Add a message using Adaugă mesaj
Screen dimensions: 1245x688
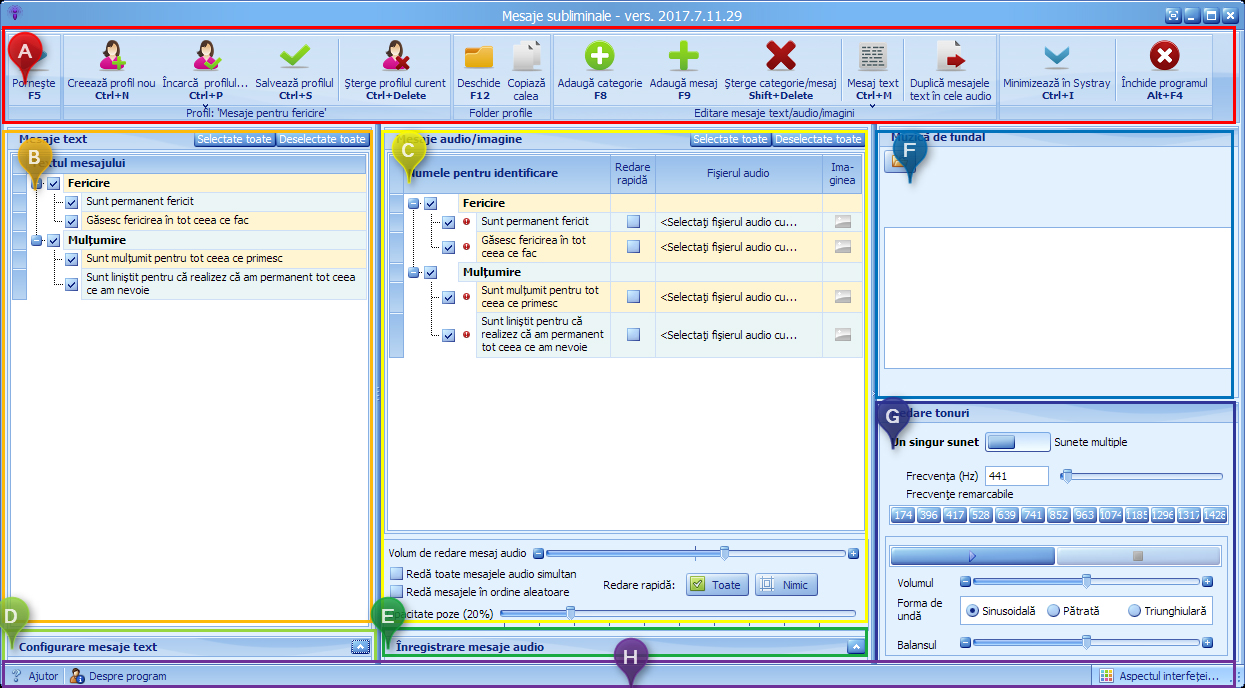click(x=683, y=56)
